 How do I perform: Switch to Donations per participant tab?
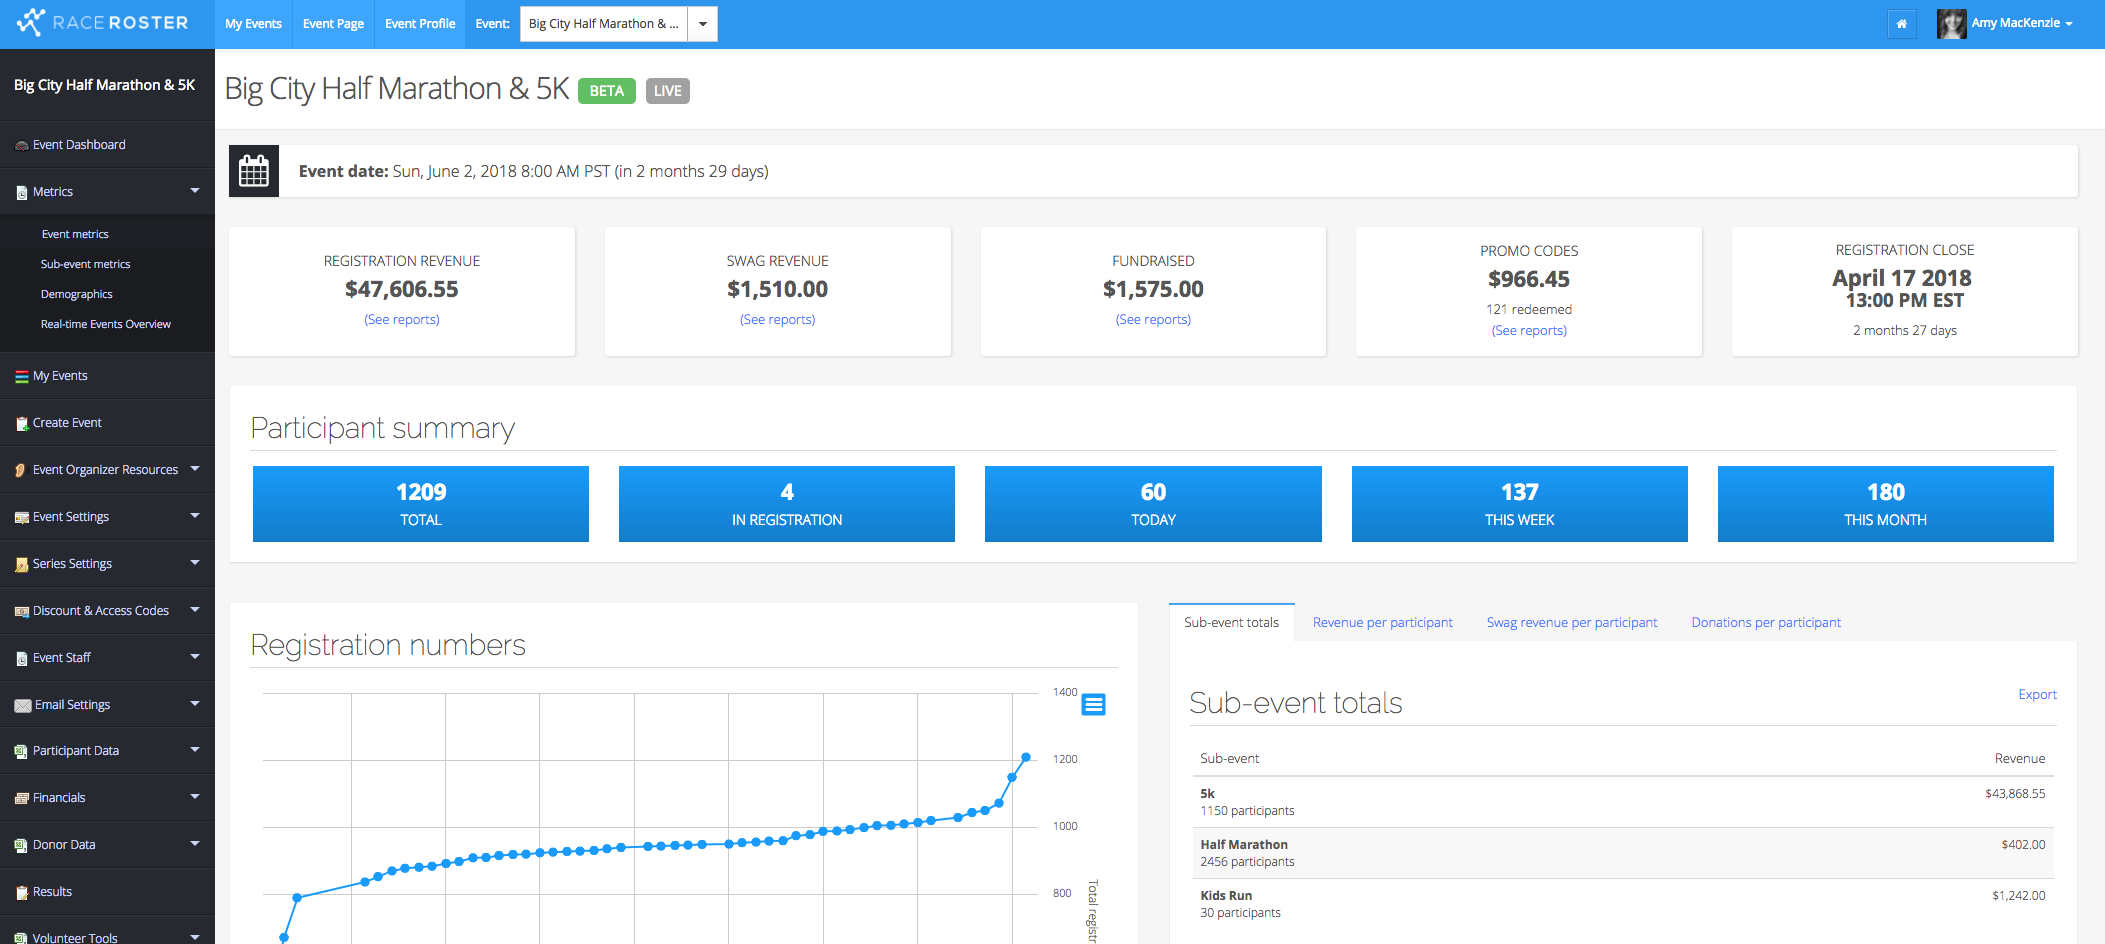coord(1765,622)
